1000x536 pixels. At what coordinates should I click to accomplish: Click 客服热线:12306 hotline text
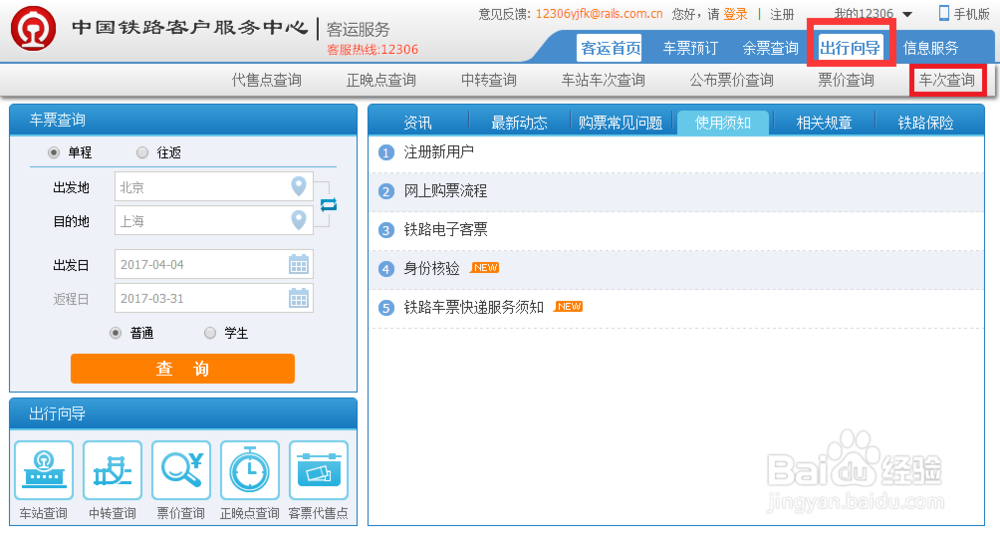pos(372,50)
